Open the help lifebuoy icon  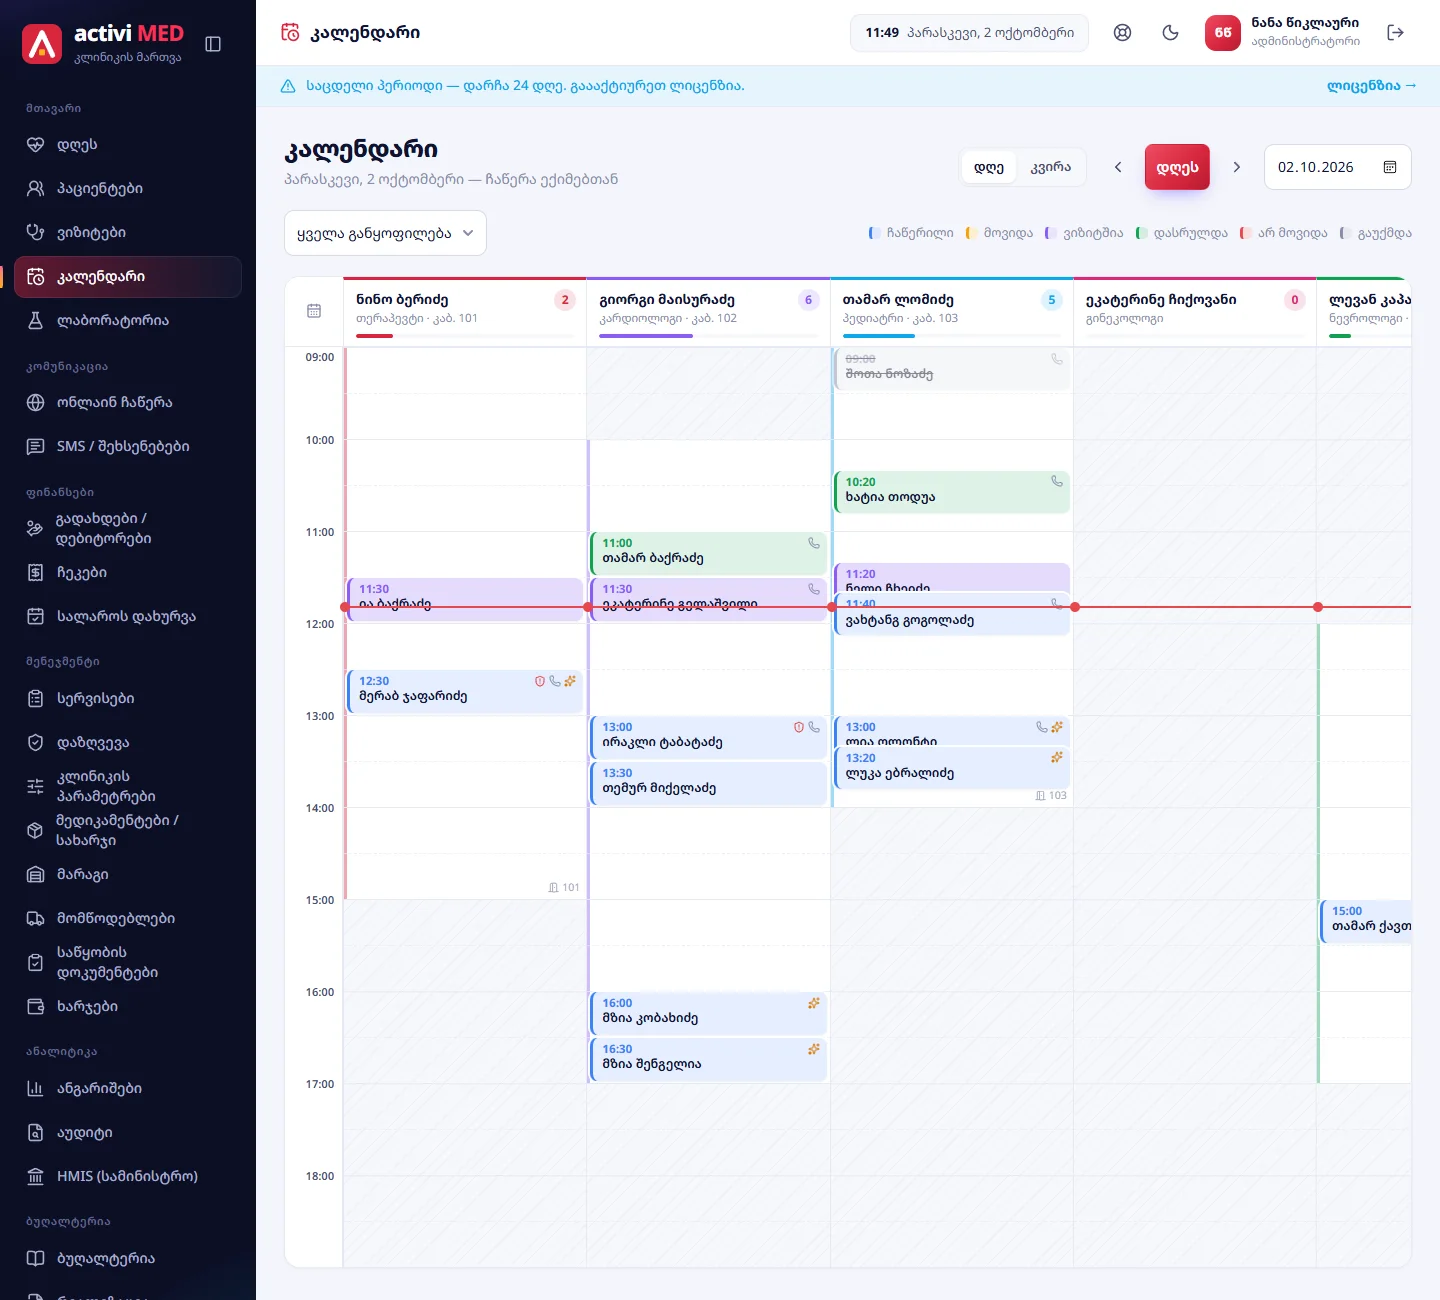pos(1122,33)
